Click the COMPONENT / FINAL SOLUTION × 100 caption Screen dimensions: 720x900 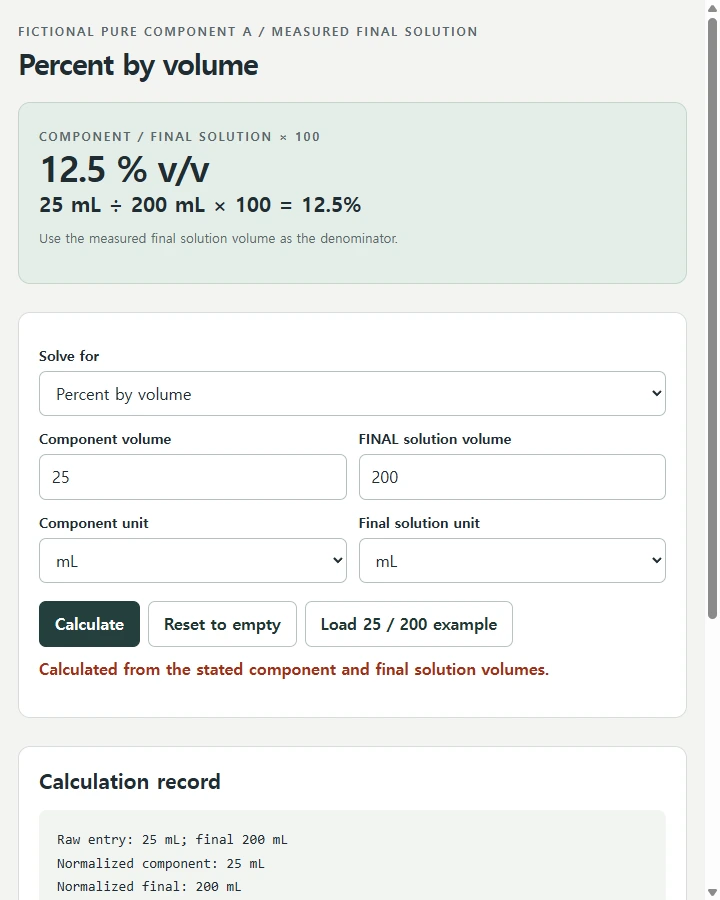[x=179, y=137]
